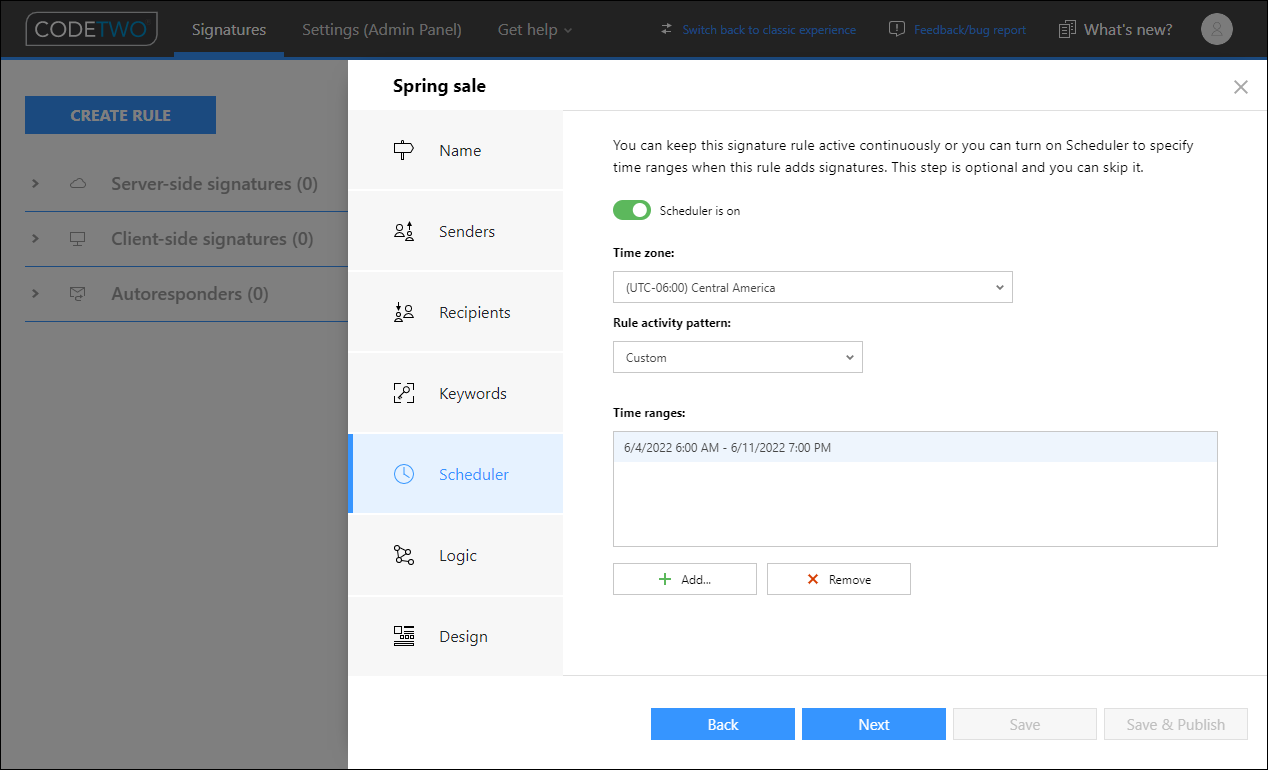Image resolution: width=1268 pixels, height=770 pixels.
Task: Click Switch back to classic experience link
Action: coord(769,30)
